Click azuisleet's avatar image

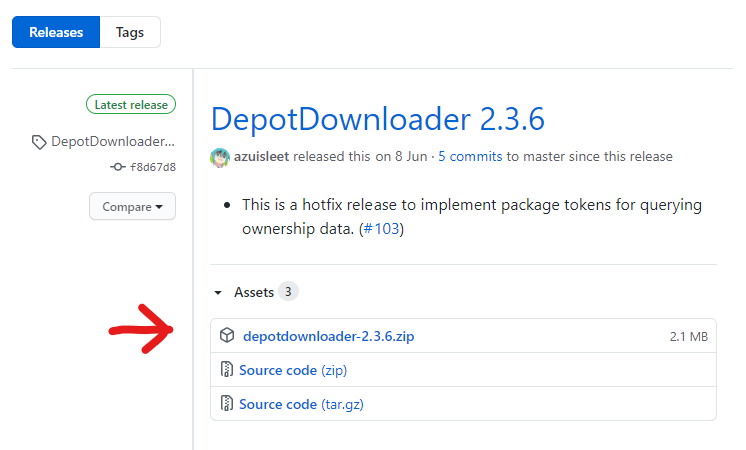coord(220,157)
